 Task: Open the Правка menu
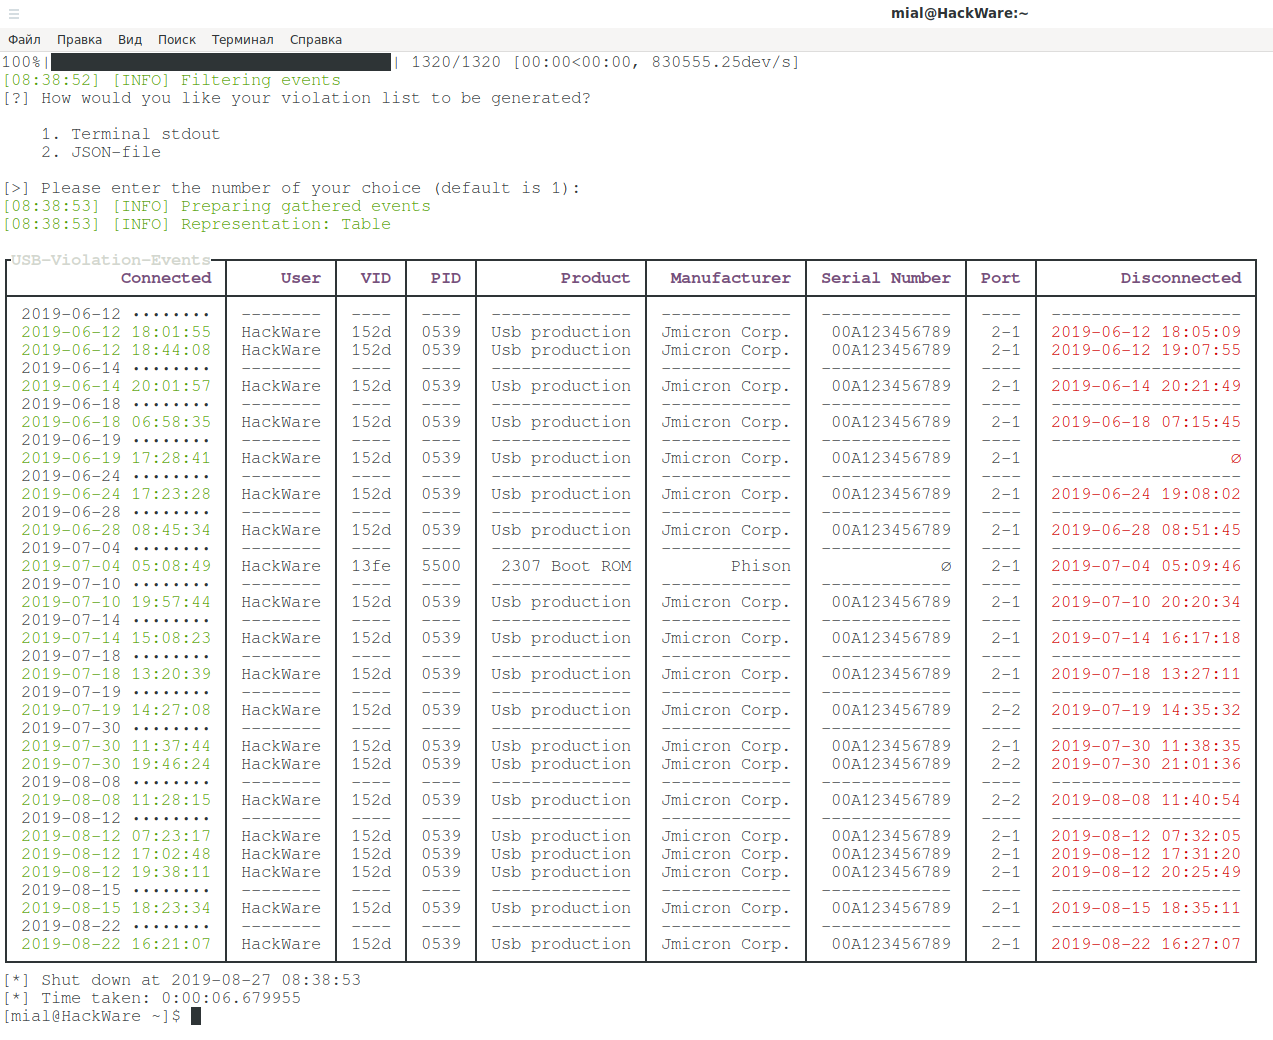(79, 40)
